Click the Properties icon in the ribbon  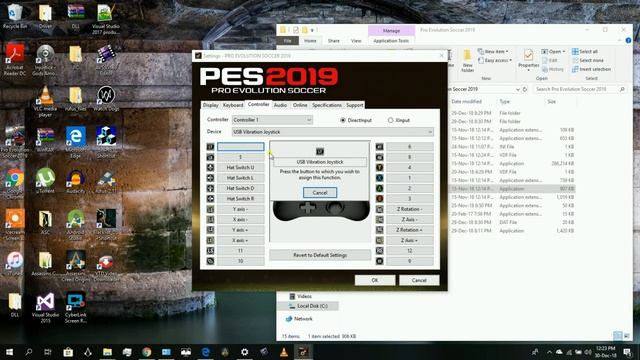(528, 56)
